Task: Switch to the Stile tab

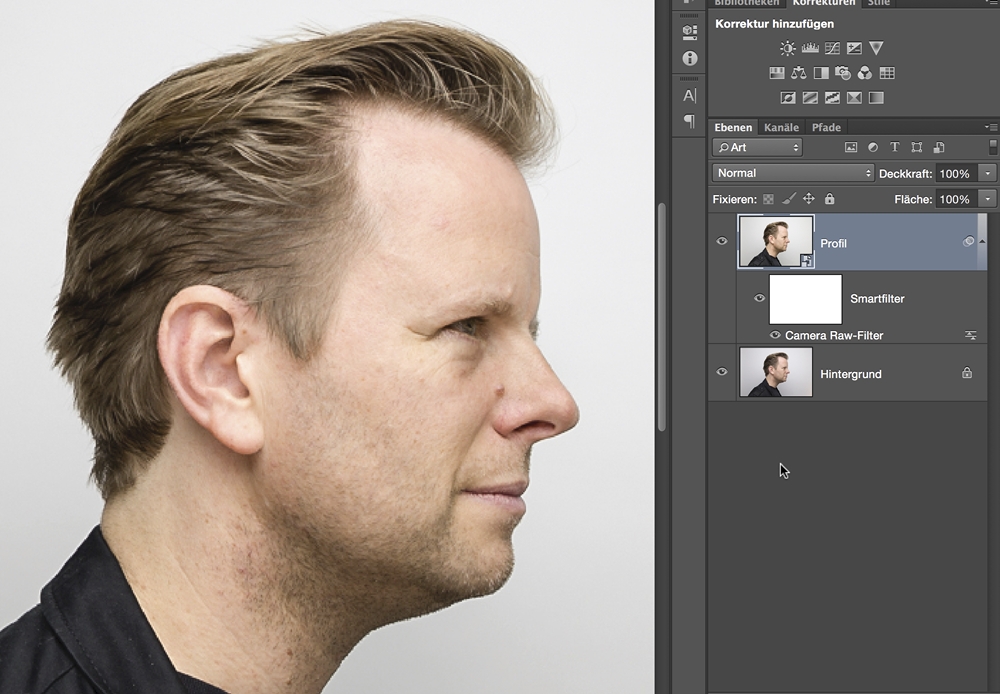Action: click(x=878, y=3)
